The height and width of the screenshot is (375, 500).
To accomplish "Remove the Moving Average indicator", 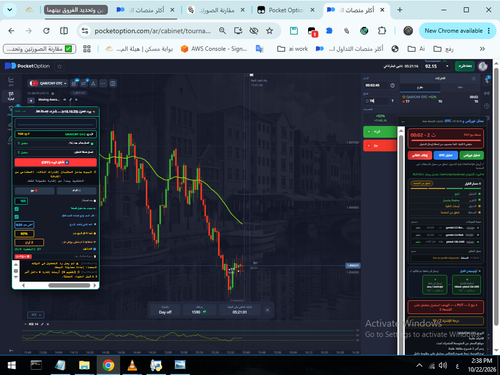I will [76, 100].
